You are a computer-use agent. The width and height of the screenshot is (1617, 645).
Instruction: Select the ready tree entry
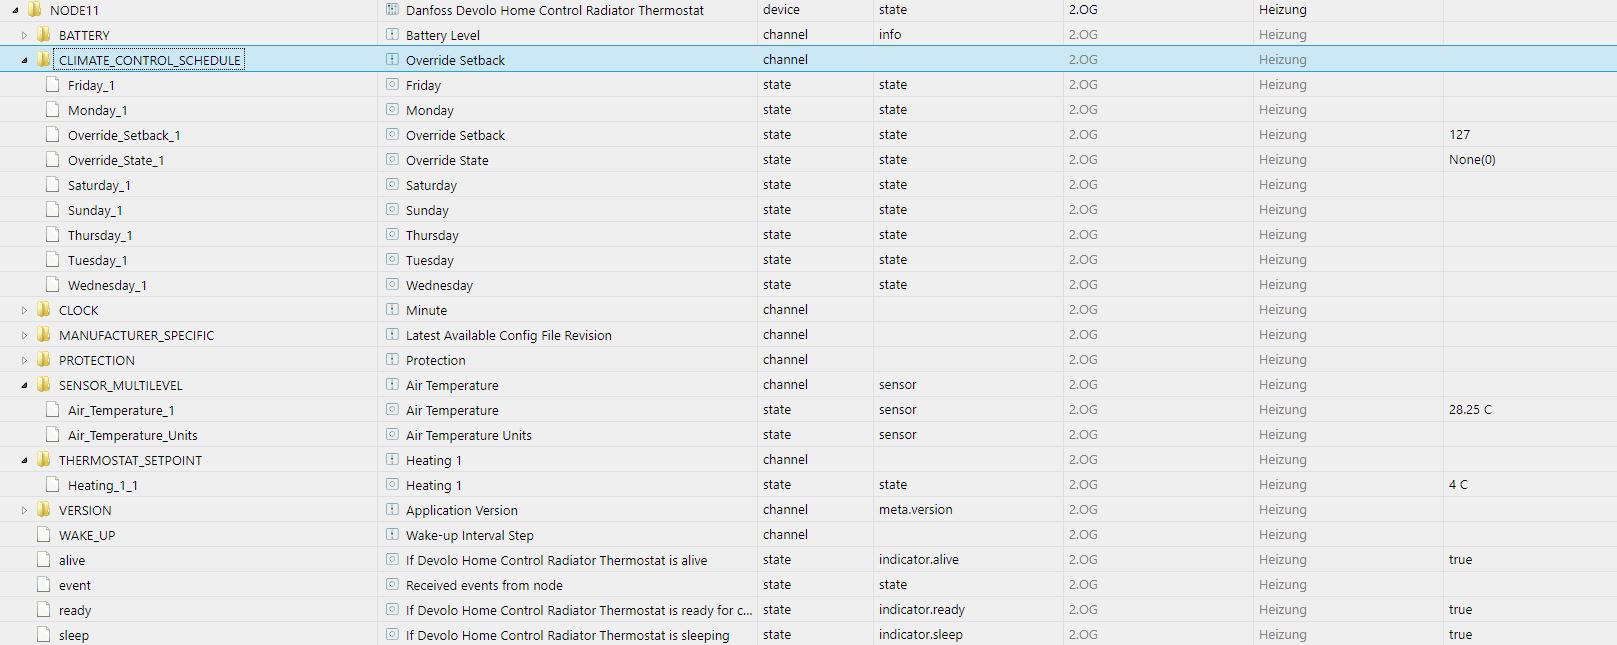click(75, 610)
